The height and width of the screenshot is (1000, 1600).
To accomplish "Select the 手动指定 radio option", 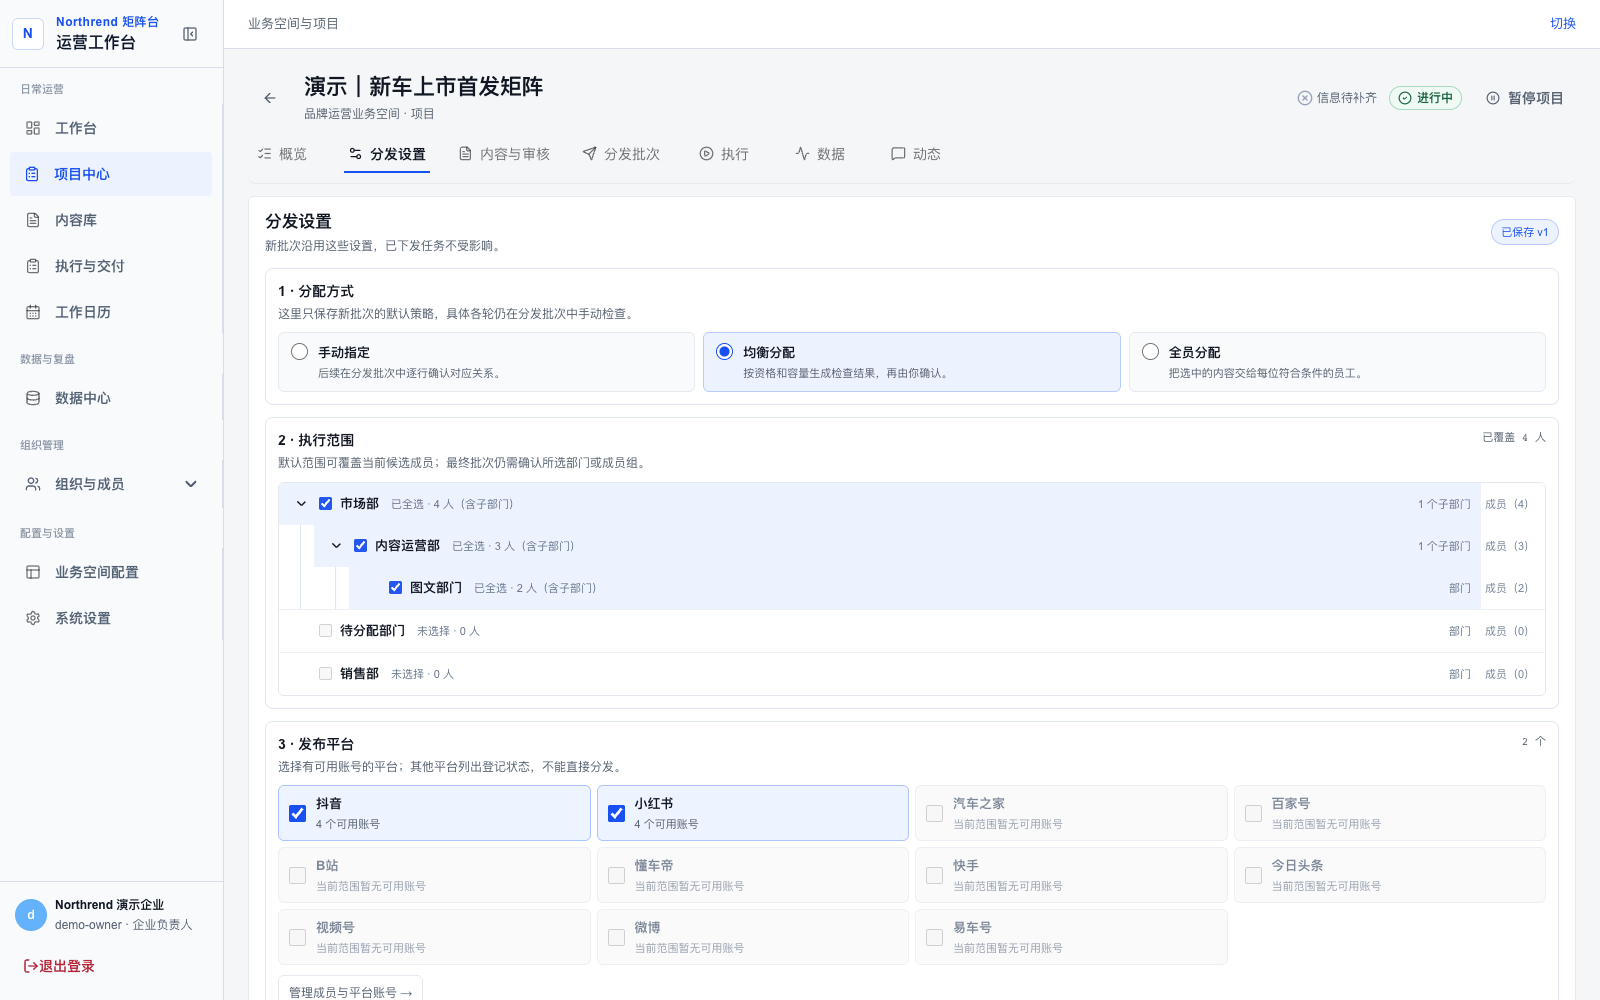I will tap(299, 352).
